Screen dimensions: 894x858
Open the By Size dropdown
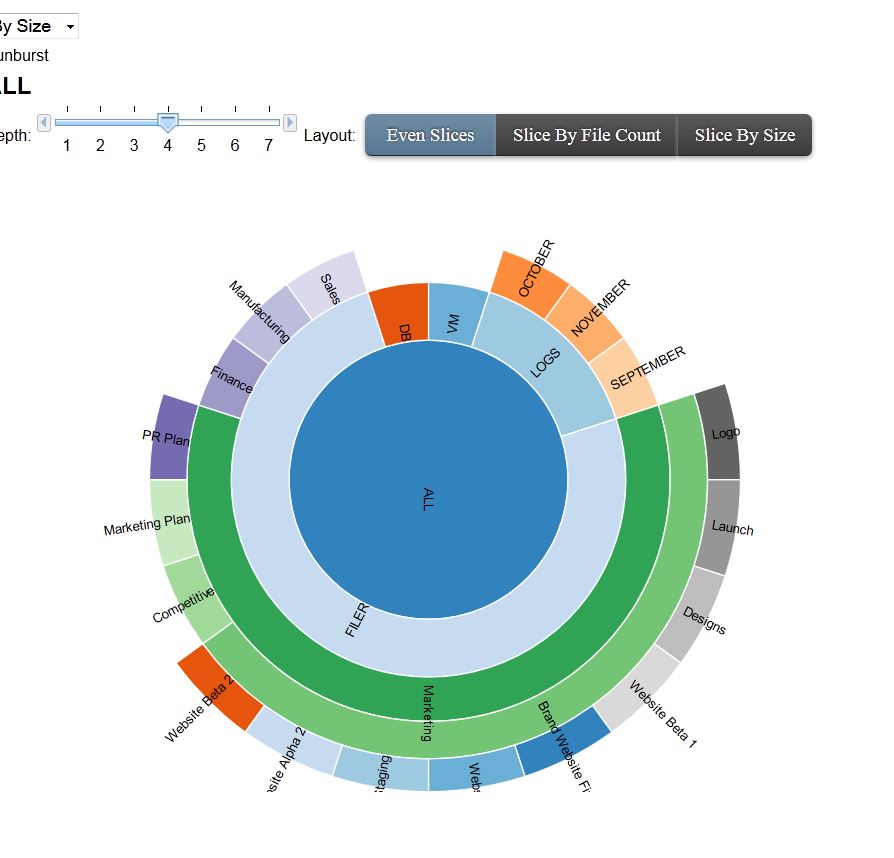click(x=38, y=26)
